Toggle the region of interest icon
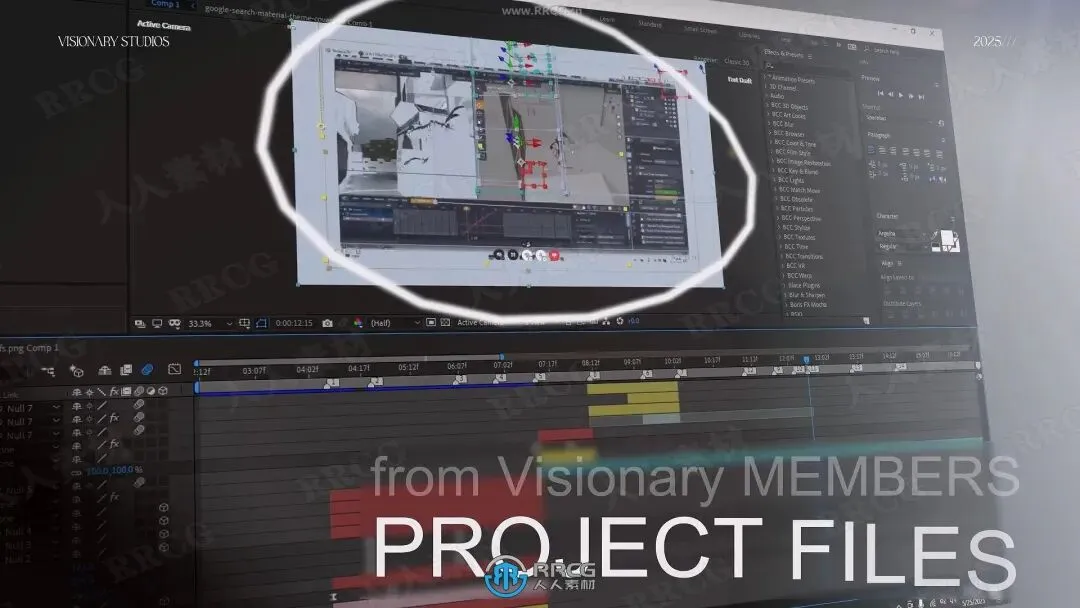The height and width of the screenshot is (608, 1080). 262,323
